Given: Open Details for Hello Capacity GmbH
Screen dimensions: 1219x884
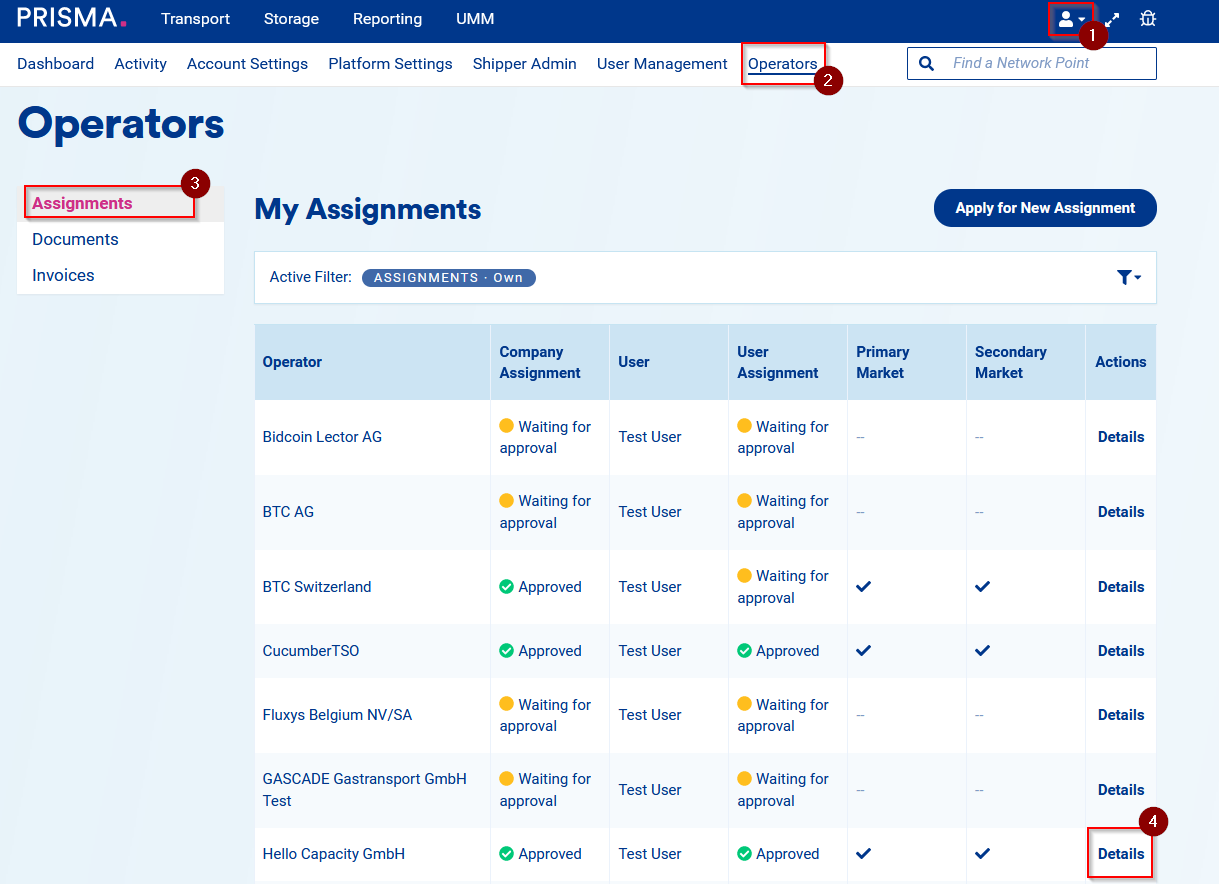Looking at the screenshot, I should pyautogui.click(x=1120, y=854).
